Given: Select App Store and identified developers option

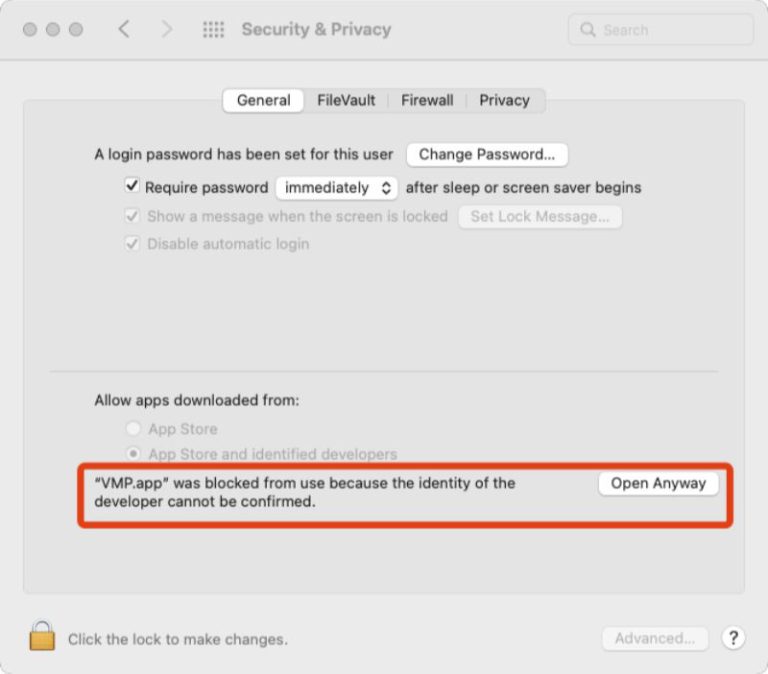Looking at the screenshot, I should (x=132, y=454).
